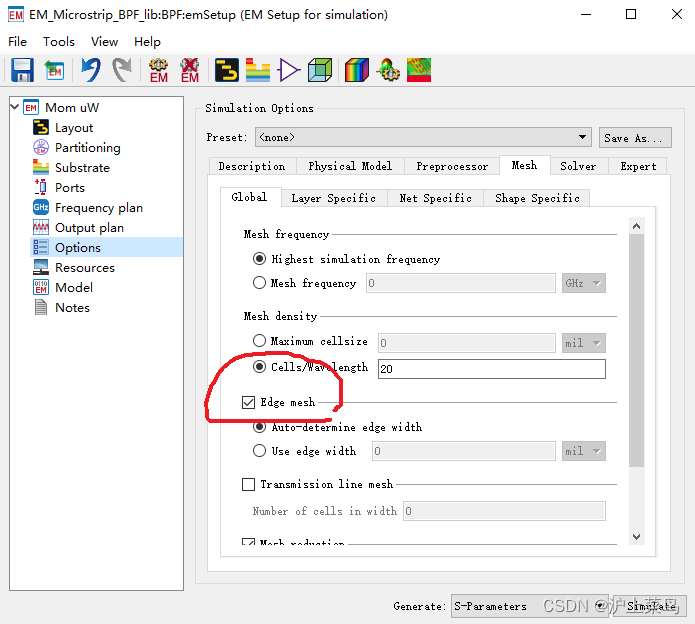695x624 pixels.
Task: Select Notes in the setup tree
Action: 72,307
